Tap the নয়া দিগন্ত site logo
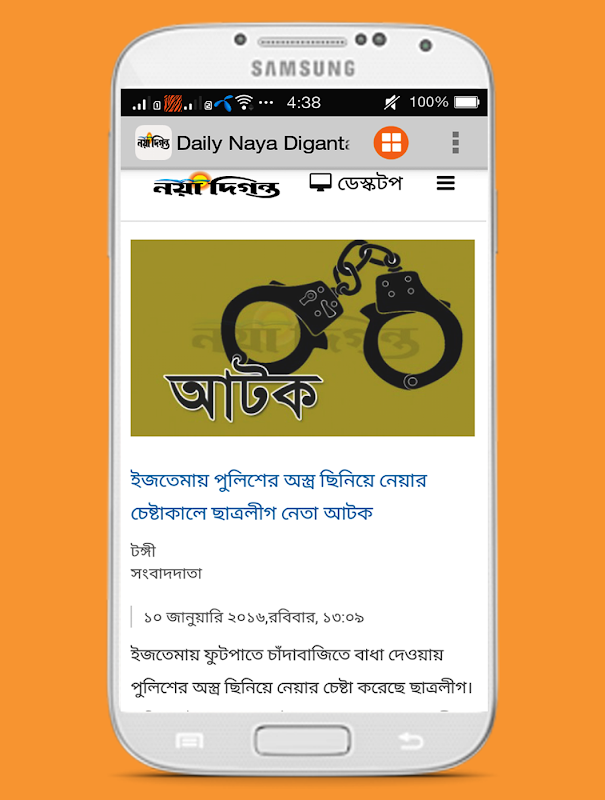The width and height of the screenshot is (605, 800). coord(216,186)
